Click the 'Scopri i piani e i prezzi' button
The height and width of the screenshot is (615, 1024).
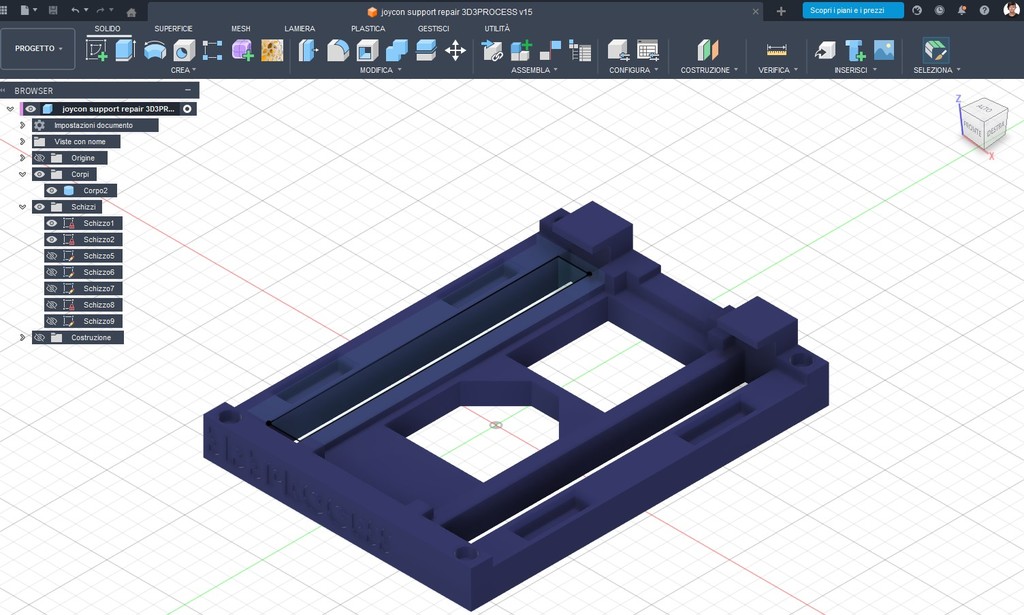(852, 10)
